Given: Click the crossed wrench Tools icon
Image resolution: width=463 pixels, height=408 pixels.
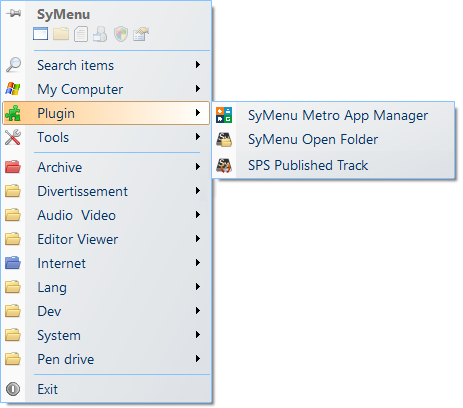Looking at the screenshot, I should click(x=13, y=137).
